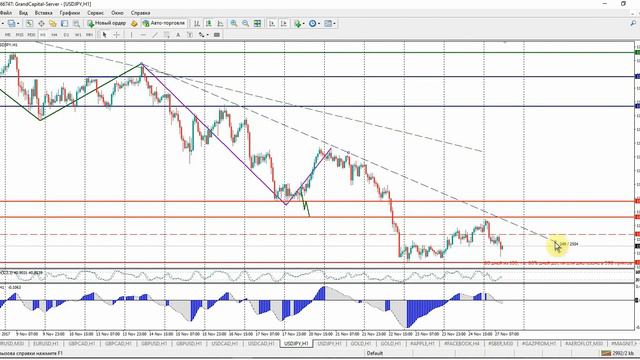Expand the templates dropdown arrow
The image size is (640, 360).
(x=334, y=24)
